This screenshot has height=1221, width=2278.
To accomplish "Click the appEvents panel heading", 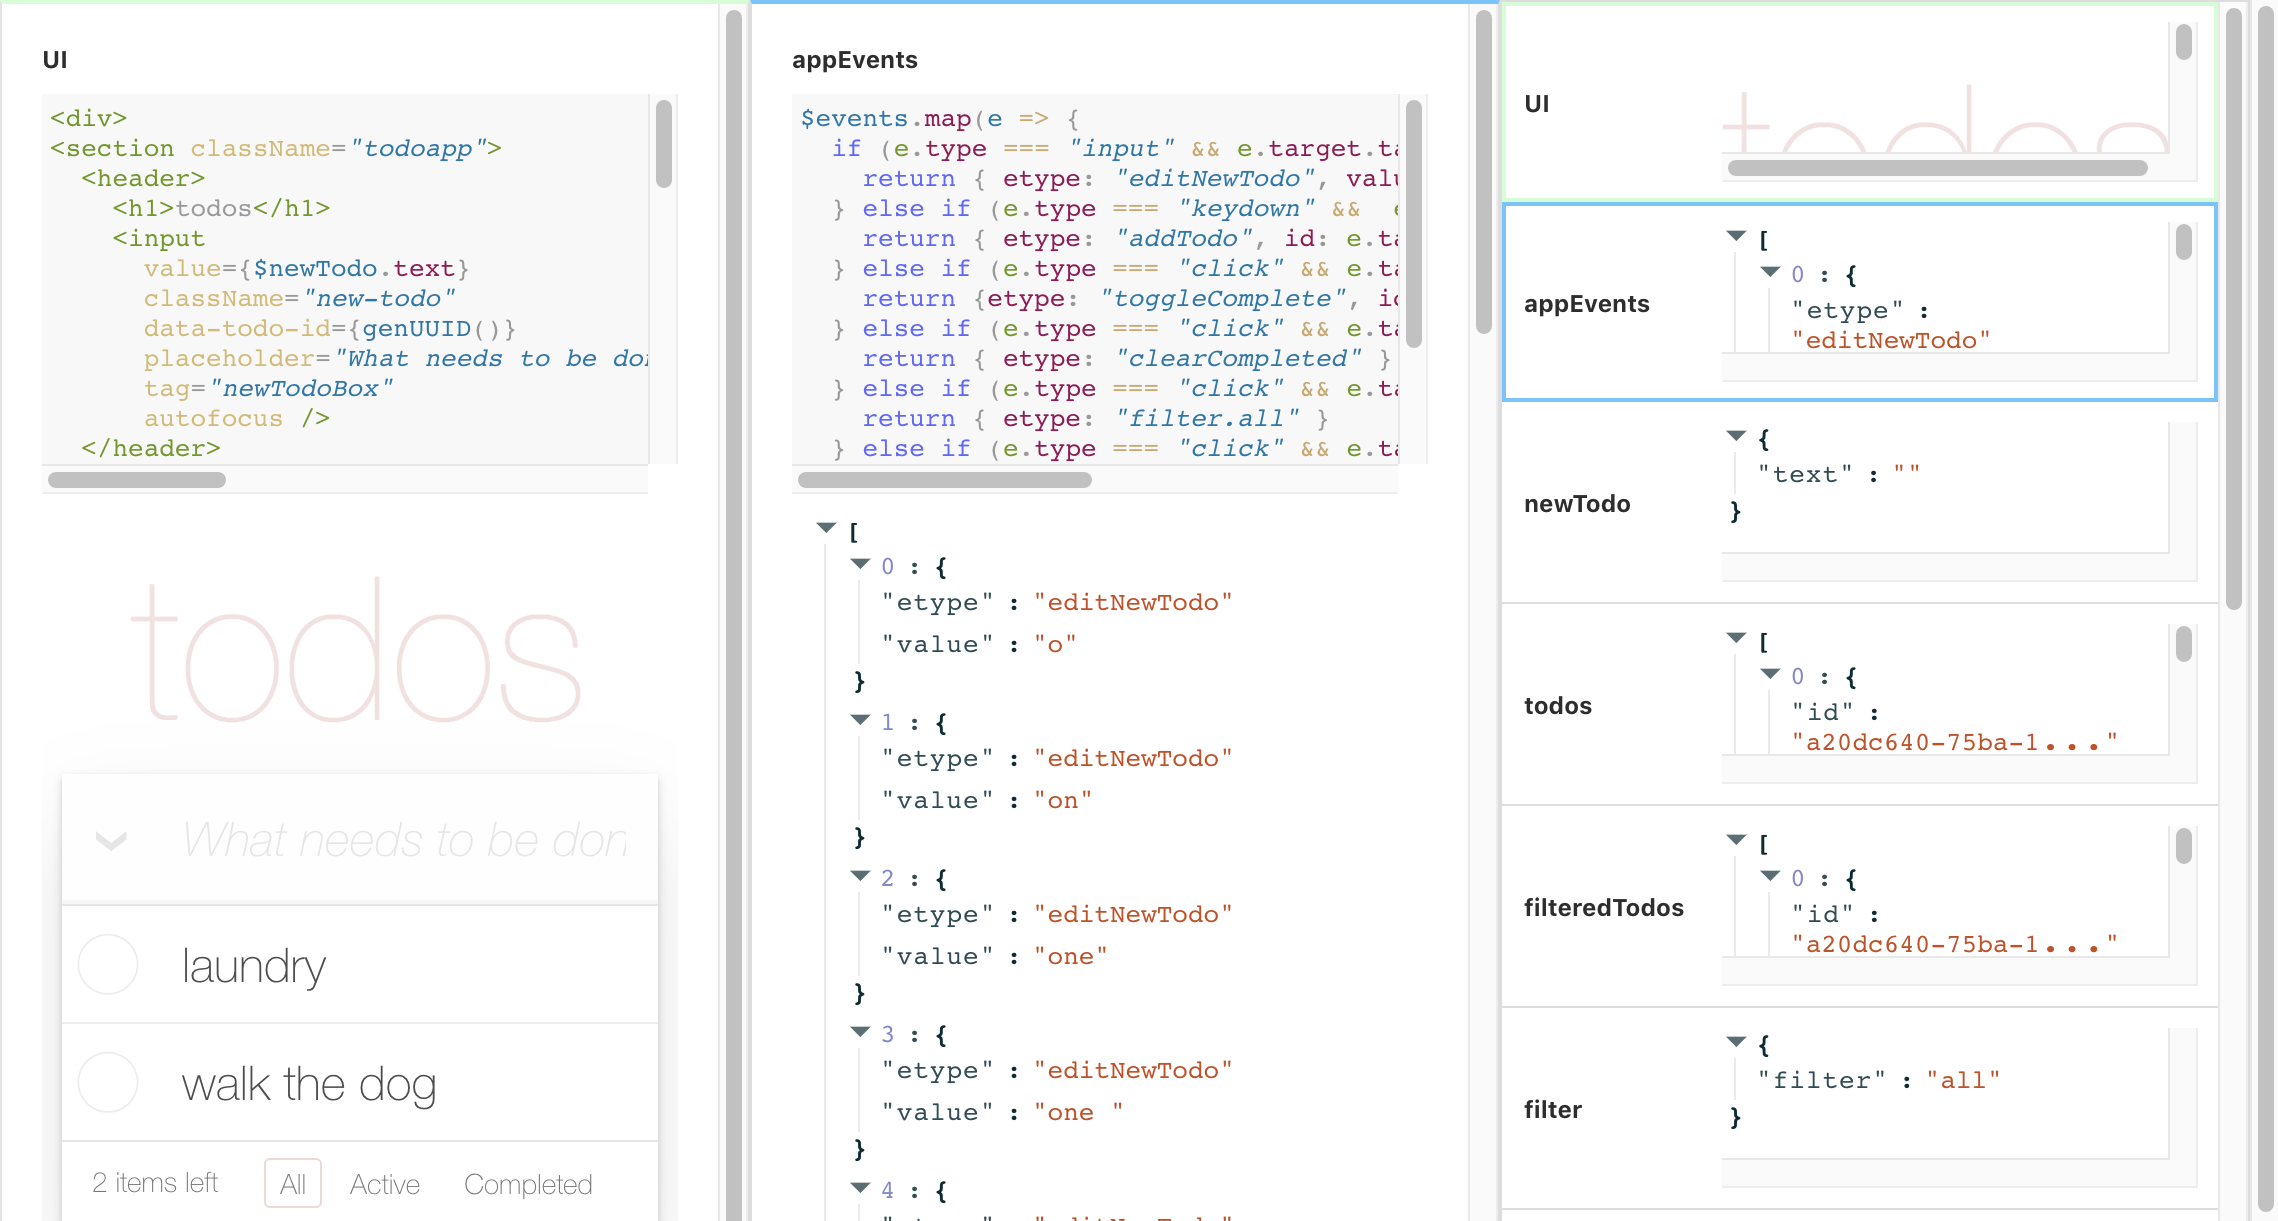I will tap(855, 60).
